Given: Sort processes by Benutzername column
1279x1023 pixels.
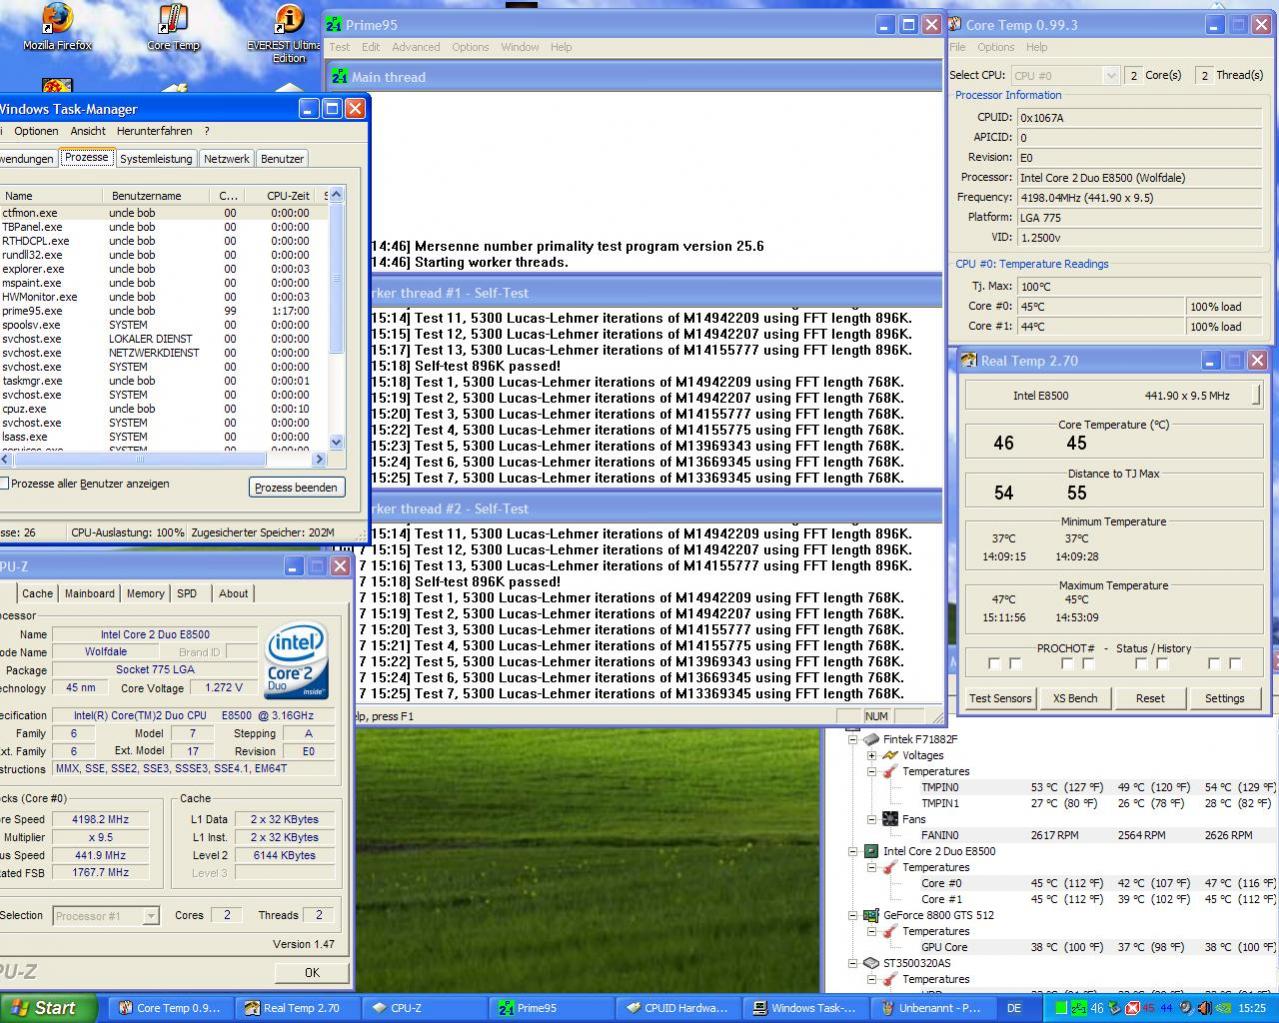Looking at the screenshot, I should 157,195.
